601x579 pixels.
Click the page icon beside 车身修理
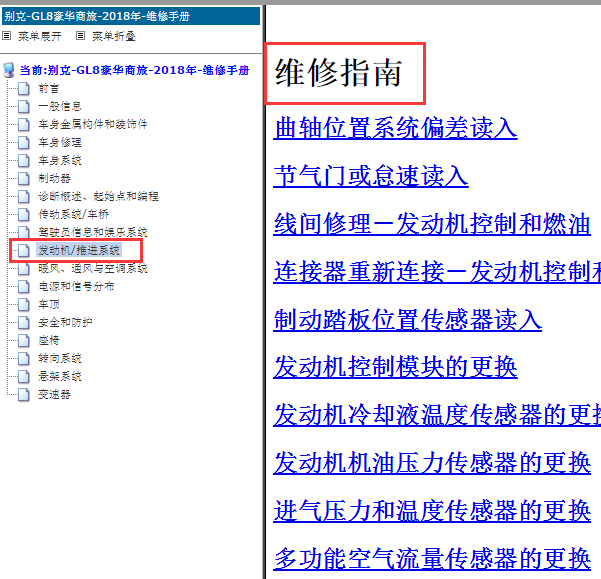(24, 143)
